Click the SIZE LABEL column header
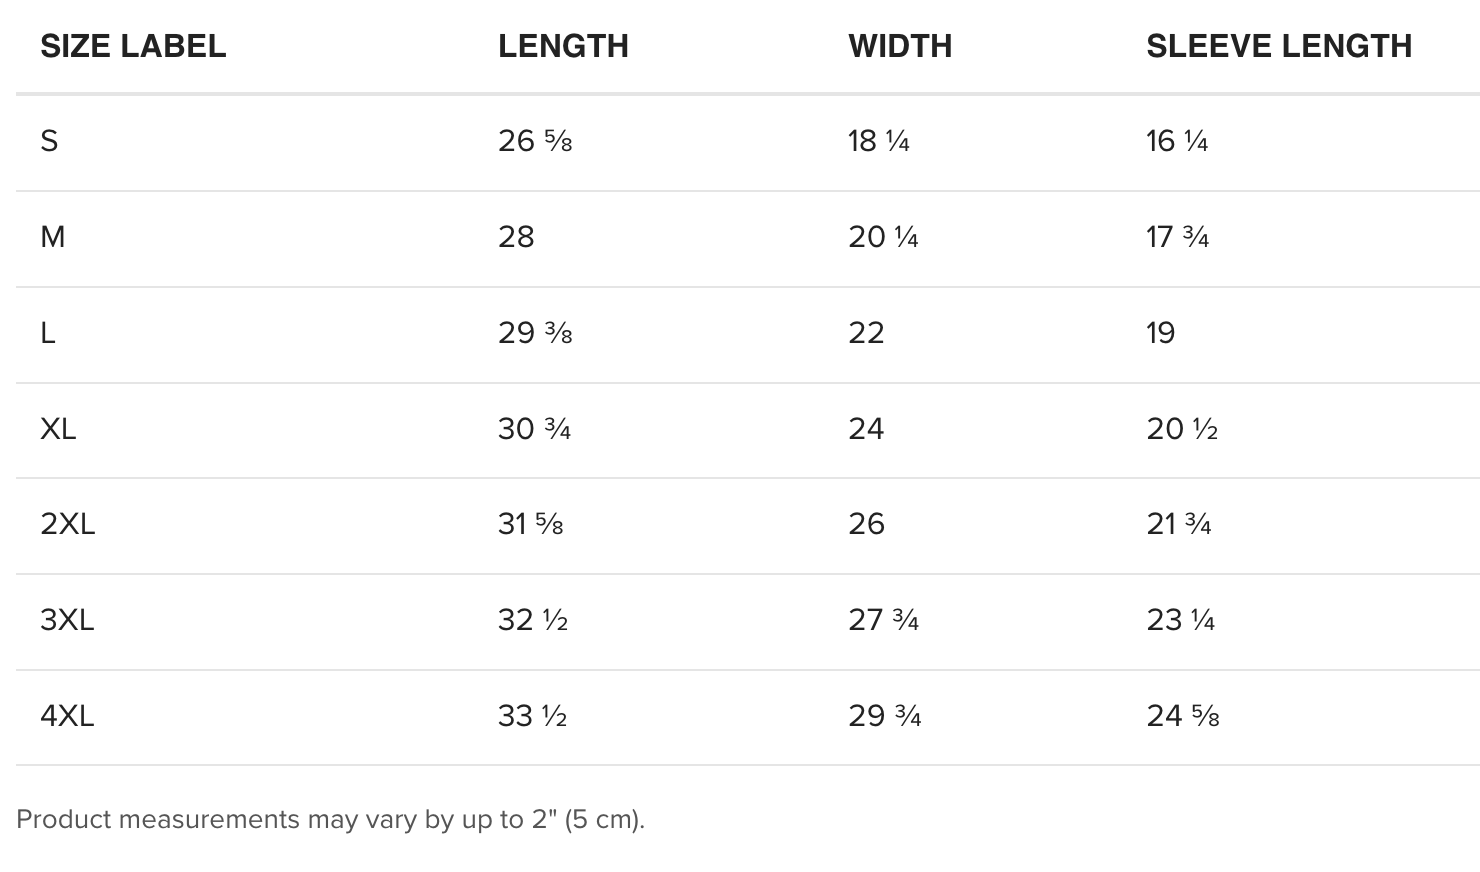The height and width of the screenshot is (872, 1480). pos(133,46)
